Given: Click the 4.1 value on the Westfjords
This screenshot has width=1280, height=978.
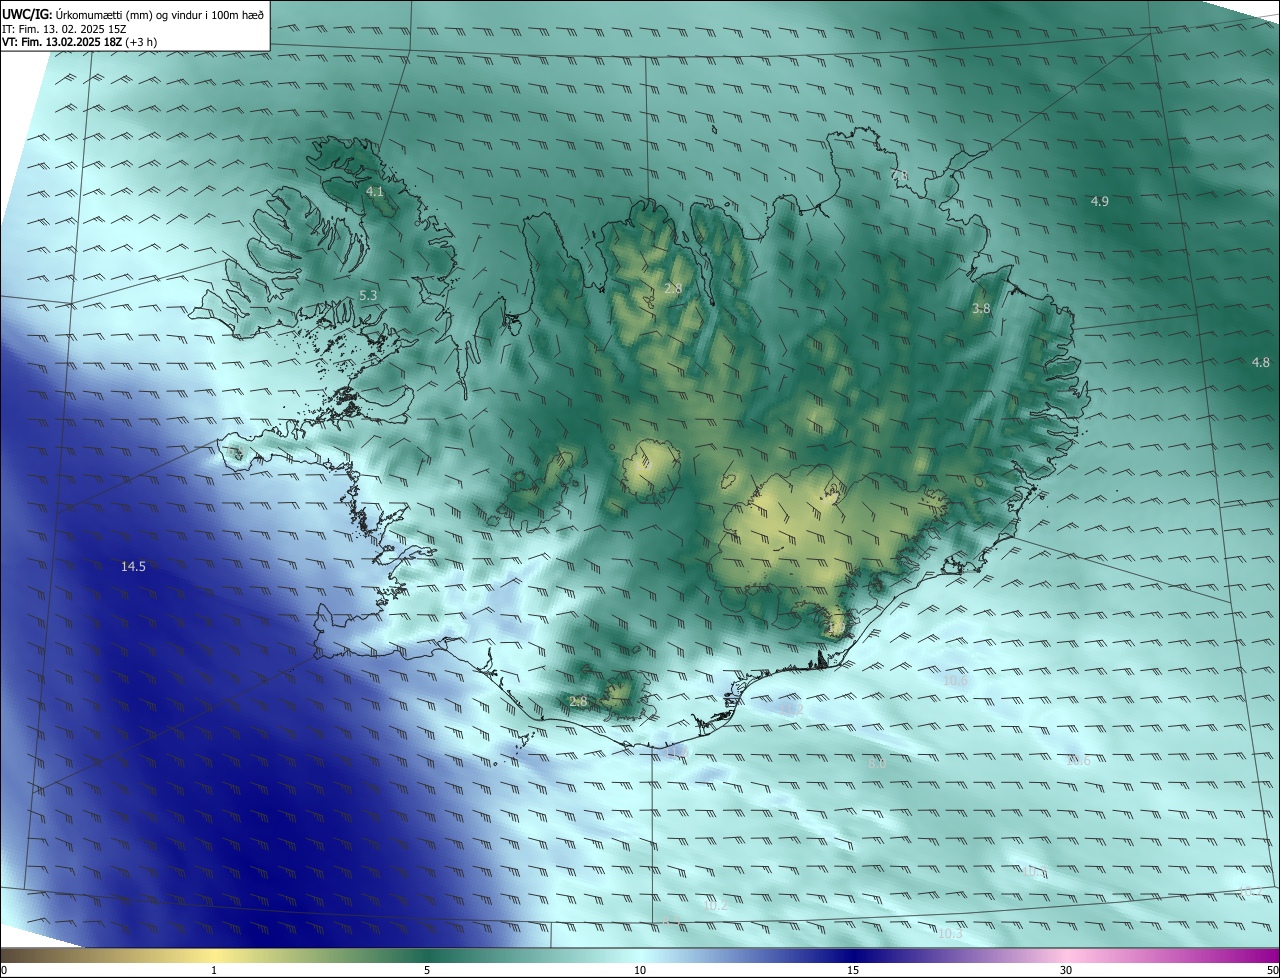Looking at the screenshot, I should click(375, 191).
